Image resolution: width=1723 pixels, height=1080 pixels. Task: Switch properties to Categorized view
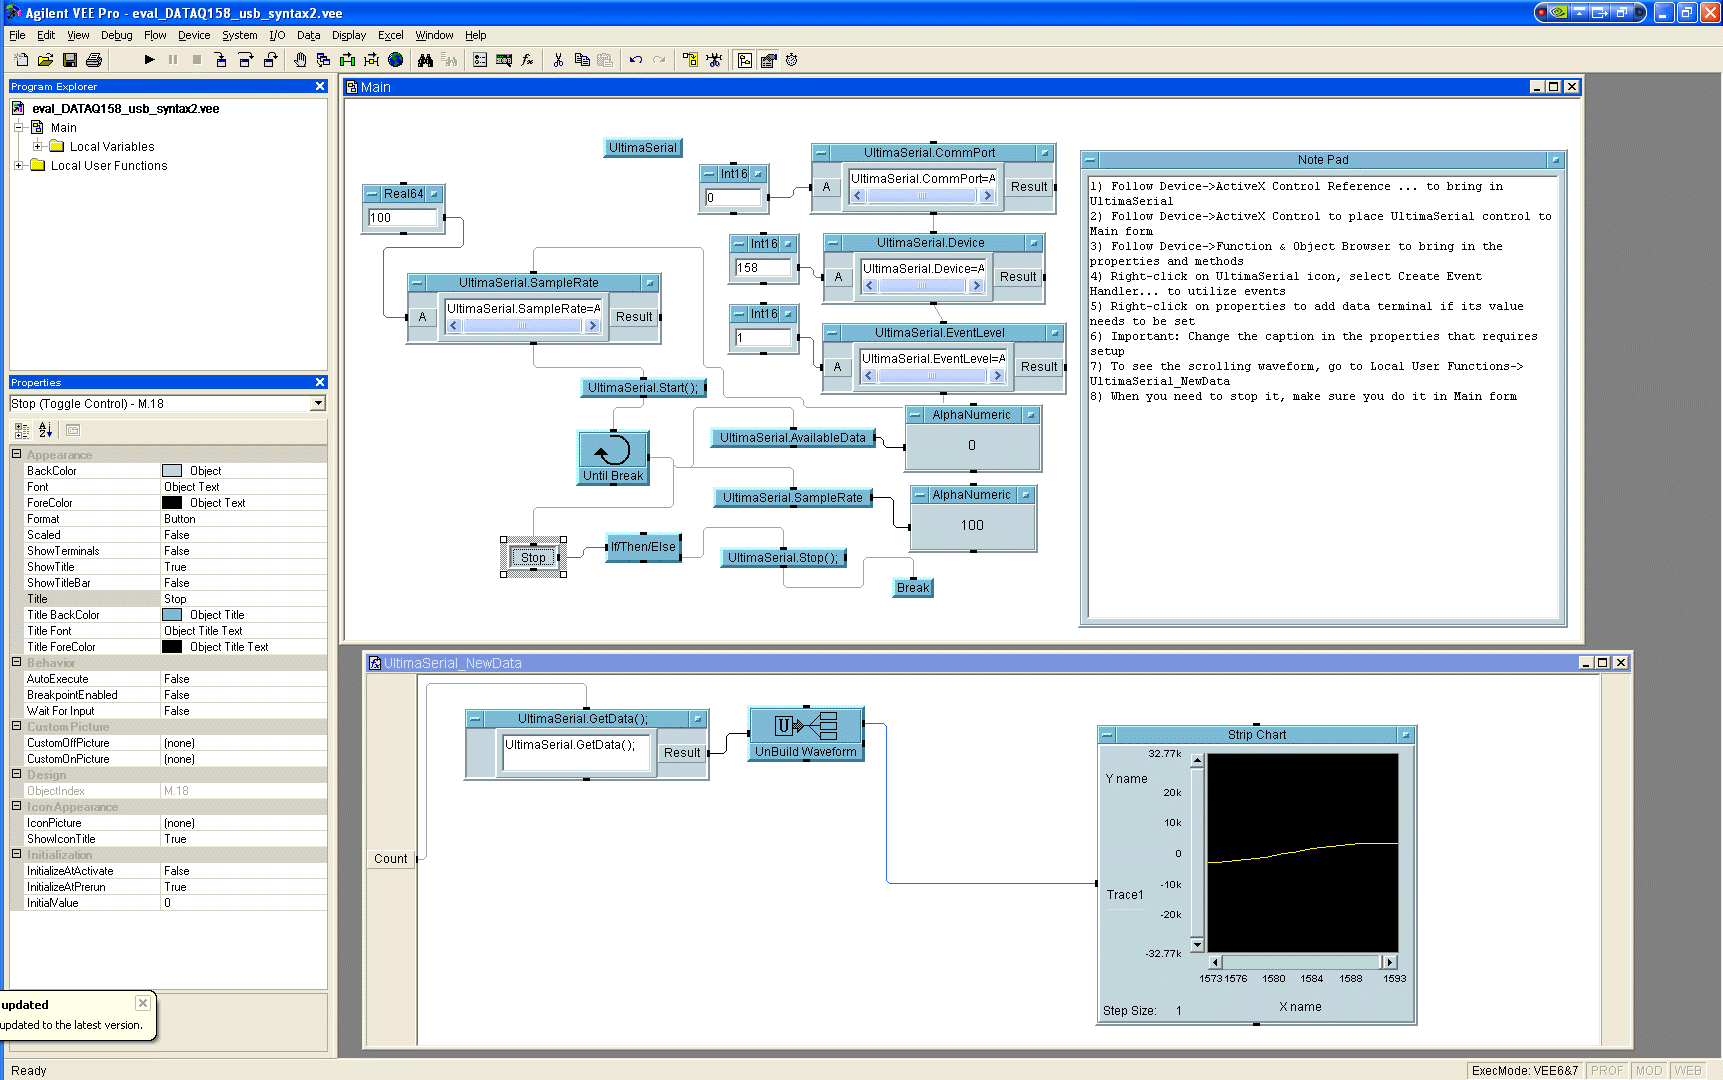22,430
